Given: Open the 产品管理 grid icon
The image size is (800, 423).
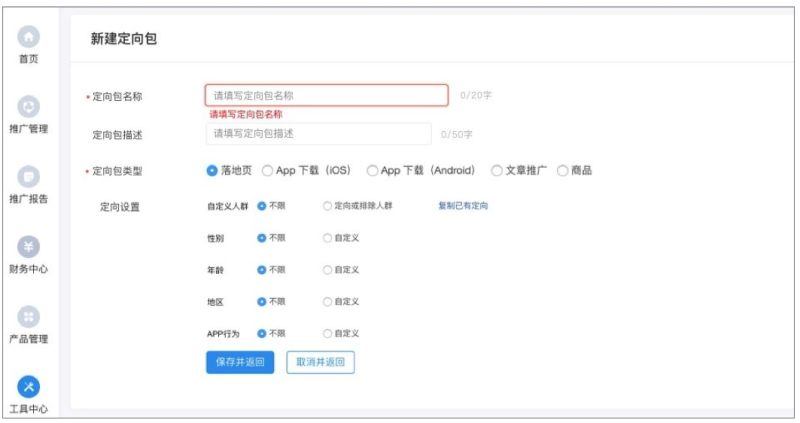Looking at the screenshot, I should 29,317.
